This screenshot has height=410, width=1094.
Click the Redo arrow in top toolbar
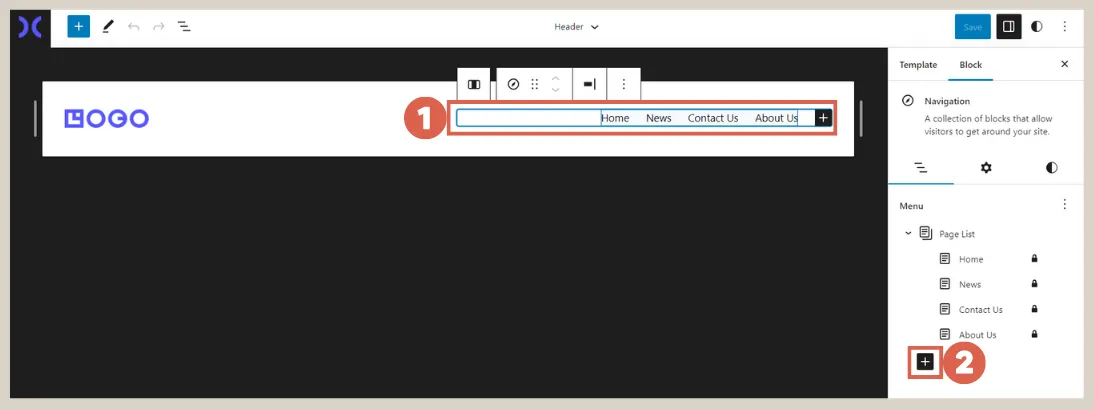158,27
